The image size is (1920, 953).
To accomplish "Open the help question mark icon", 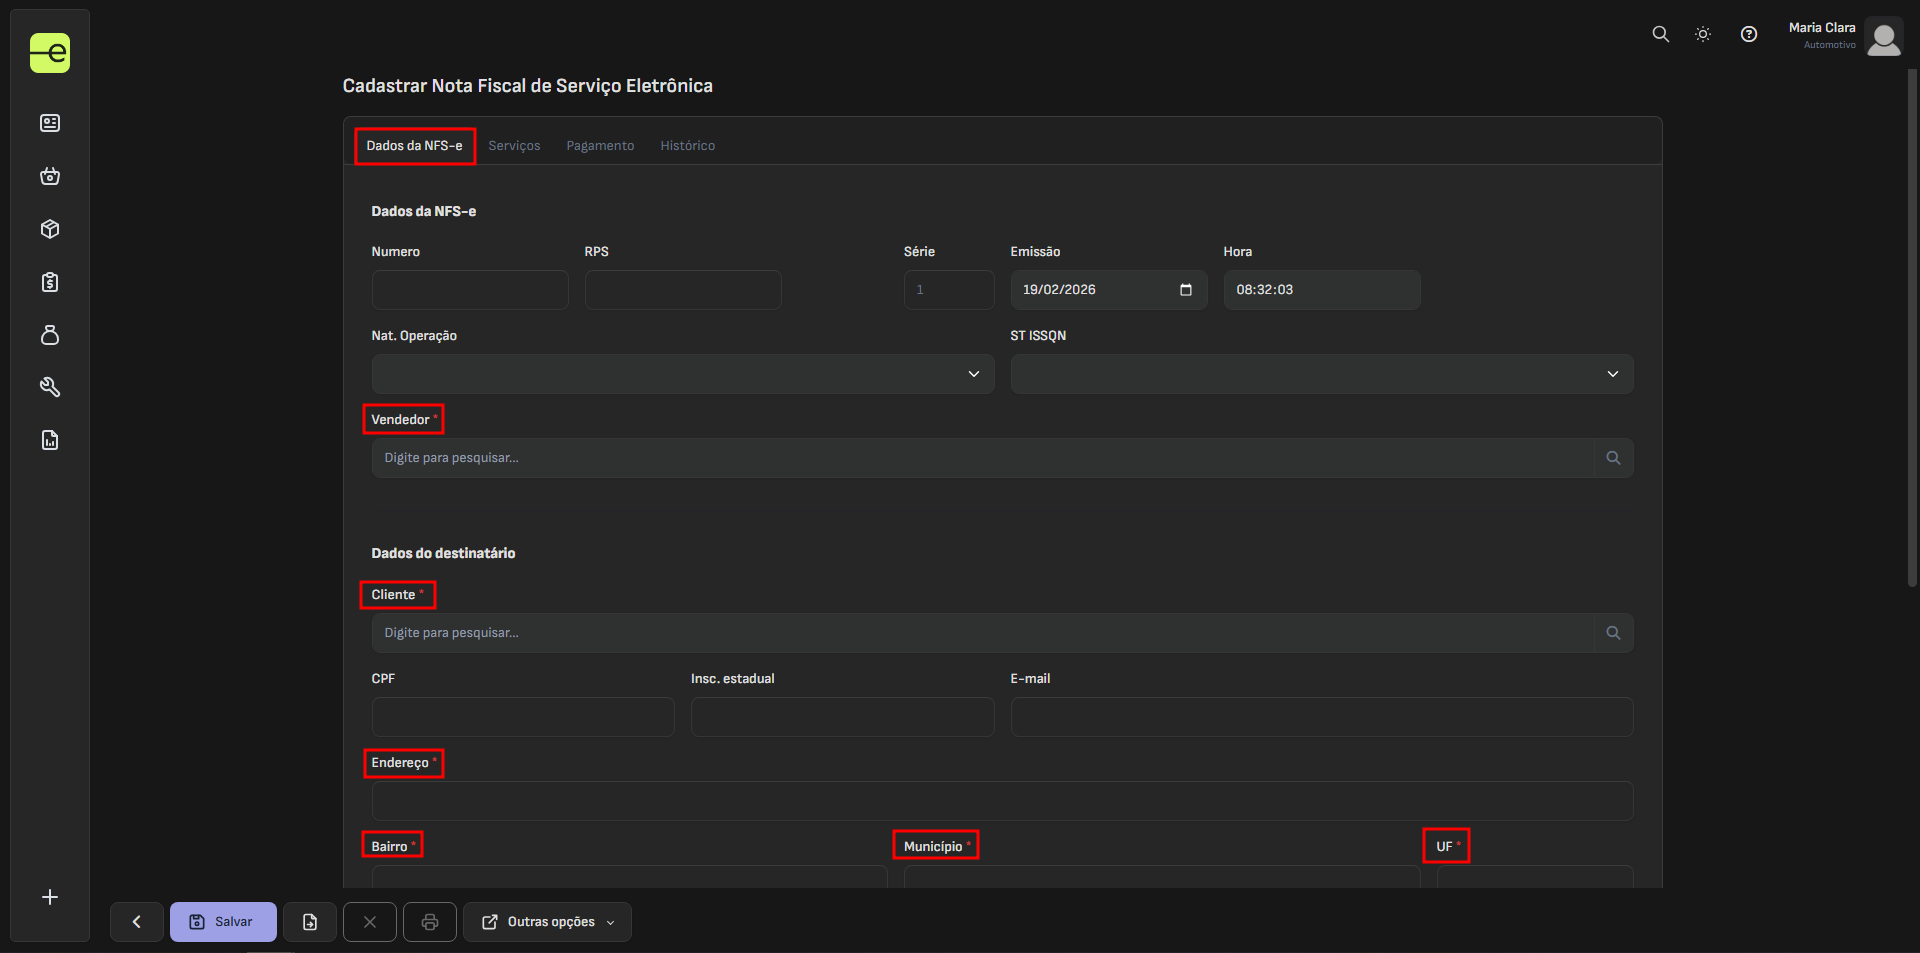I will point(1748,34).
